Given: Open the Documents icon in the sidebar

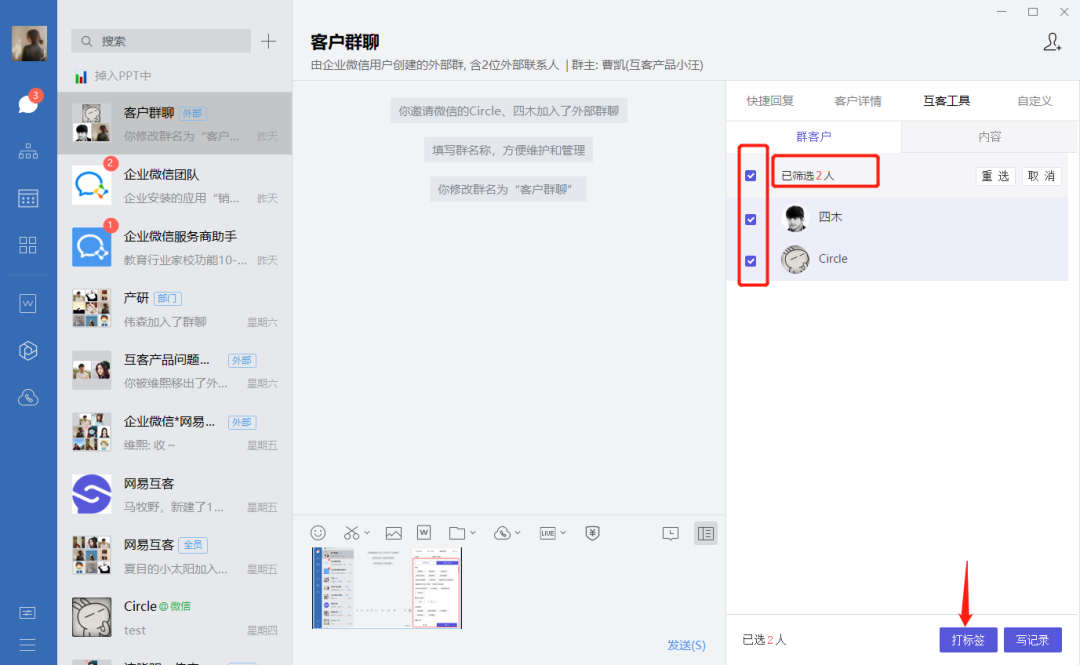Looking at the screenshot, I should (28, 303).
